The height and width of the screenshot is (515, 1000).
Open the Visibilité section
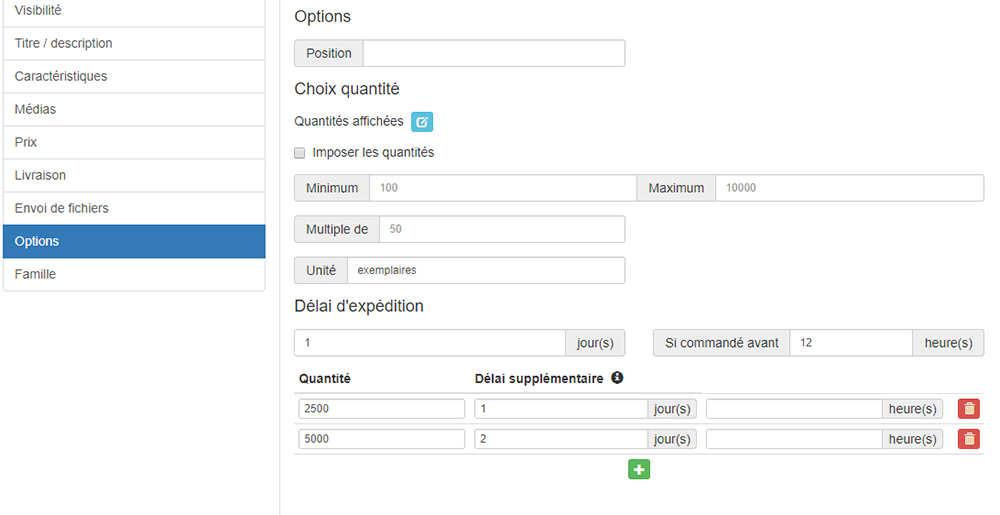(134, 11)
